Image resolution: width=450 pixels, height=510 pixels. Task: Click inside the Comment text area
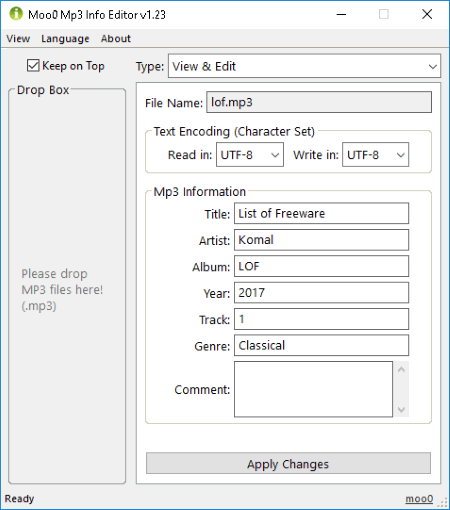coord(313,389)
